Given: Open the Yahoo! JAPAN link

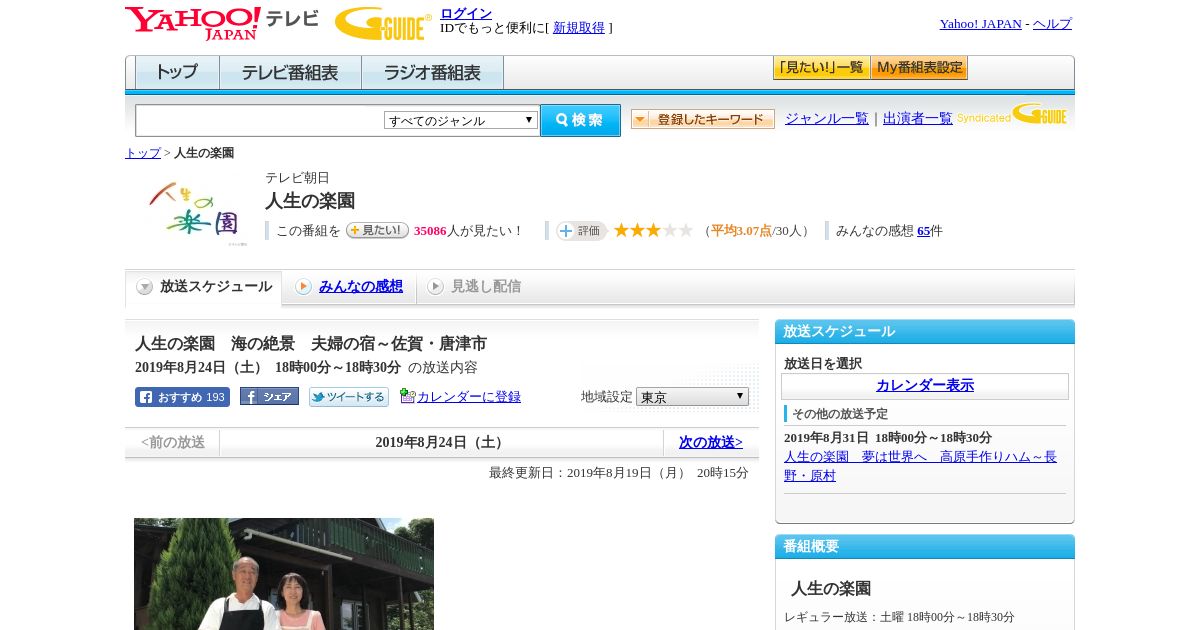Looking at the screenshot, I should [981, 24].
